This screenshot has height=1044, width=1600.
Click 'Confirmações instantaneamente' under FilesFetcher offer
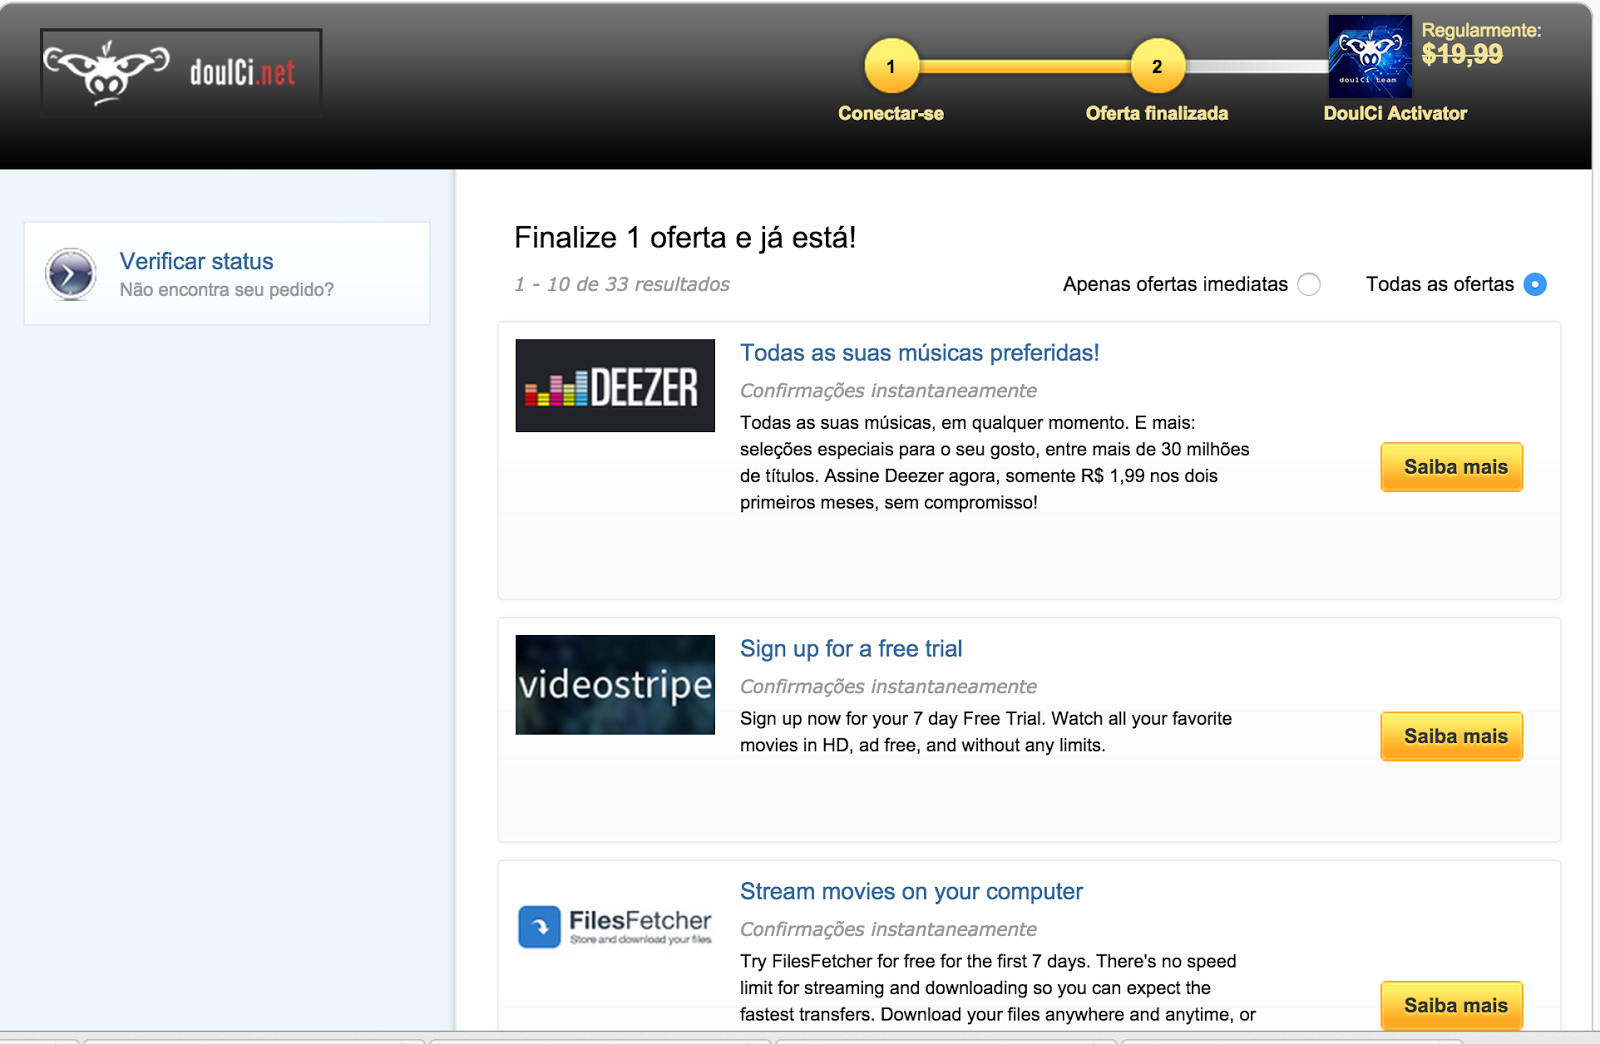point(888,930)
